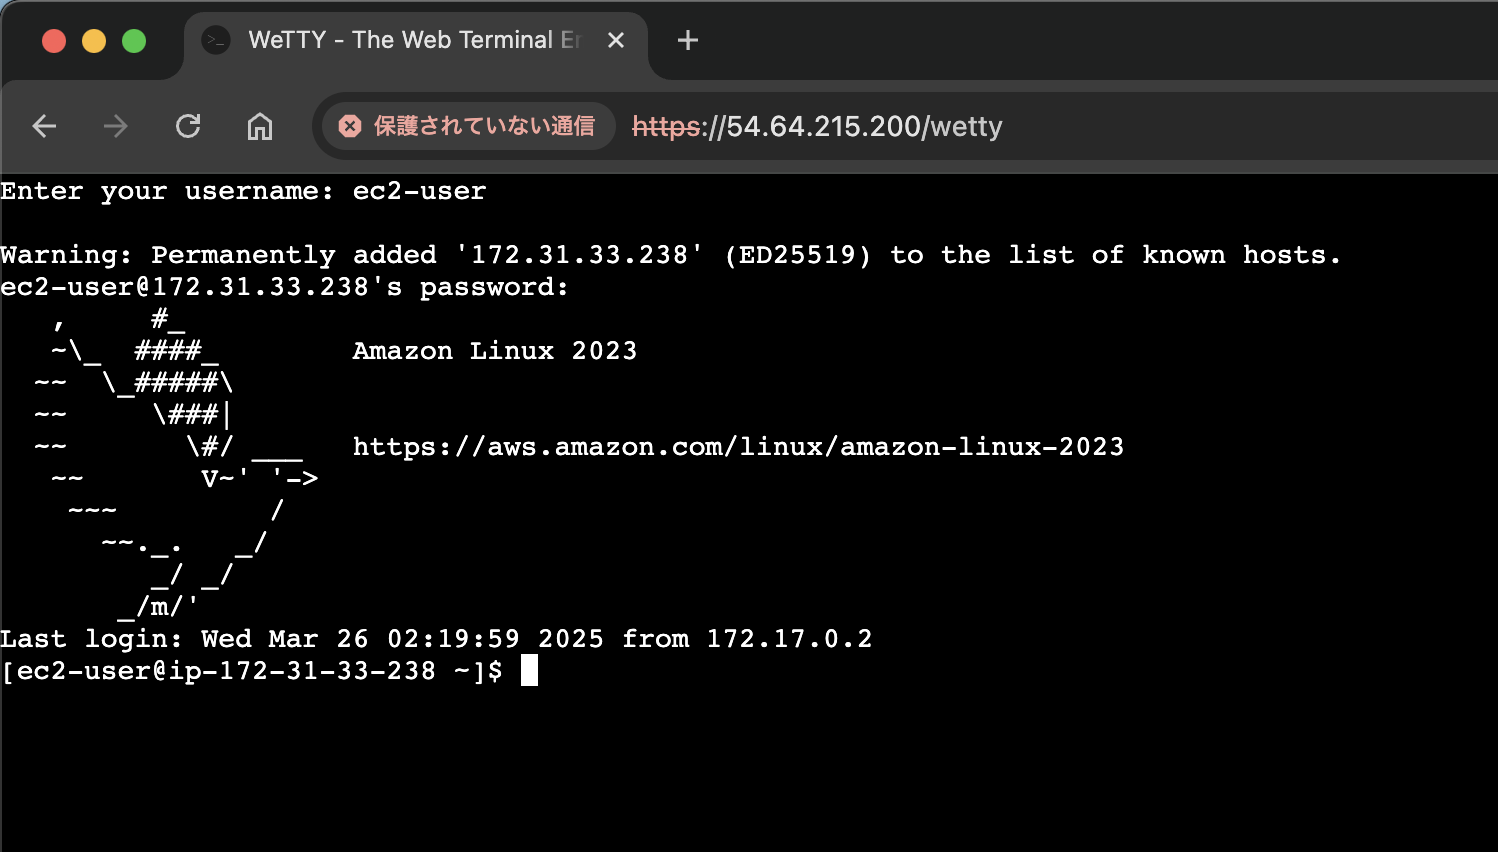Click the aws.amazon.com amazon-linux-2023 URL
Viewport: 1498px width, 852px height.
(738, 446)
